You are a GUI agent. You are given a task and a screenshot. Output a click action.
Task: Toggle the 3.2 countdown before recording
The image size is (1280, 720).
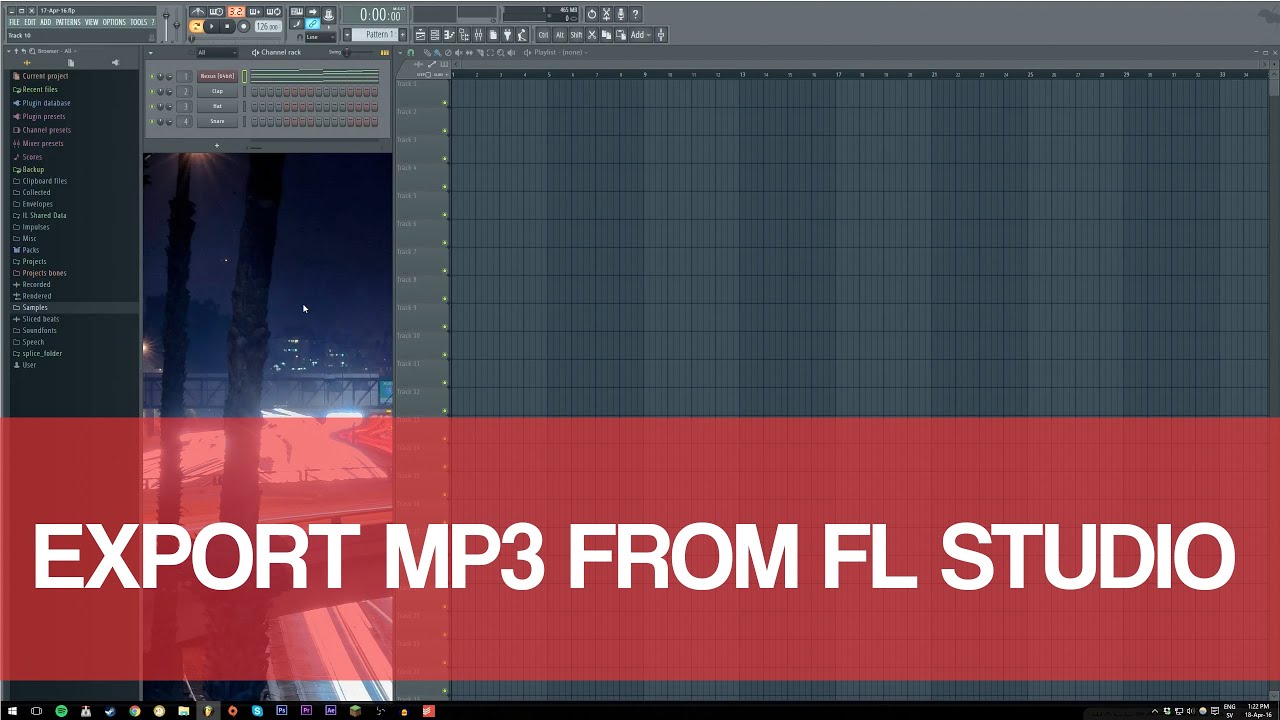coord(236,12)
